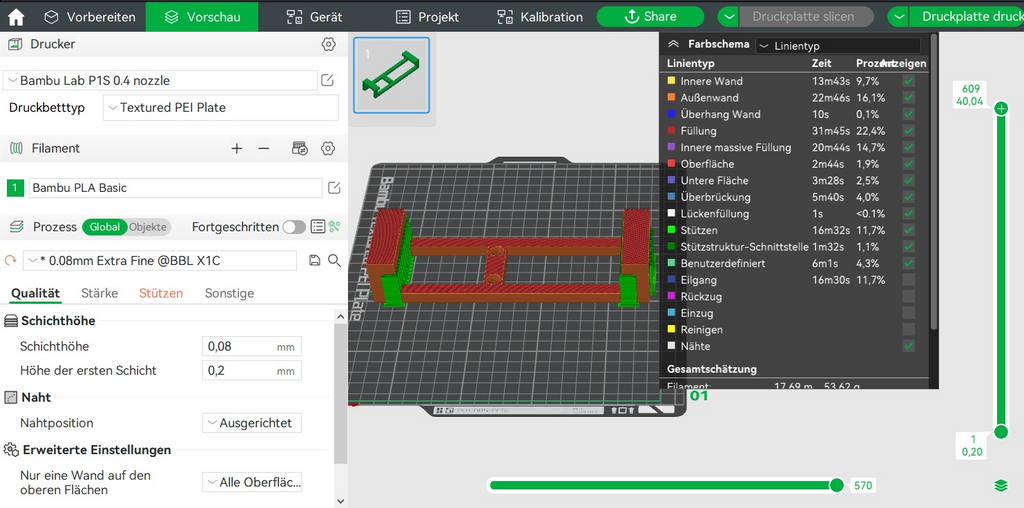Image resolution: width=1024 pixels, height=508 pixels.
Task: Switch process scope to Objekte
Action: (148, 227)
